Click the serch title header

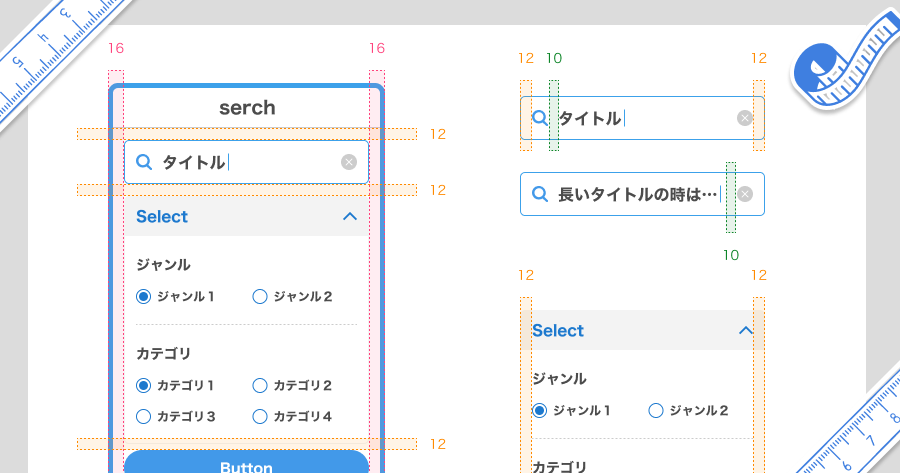point(247,108)
